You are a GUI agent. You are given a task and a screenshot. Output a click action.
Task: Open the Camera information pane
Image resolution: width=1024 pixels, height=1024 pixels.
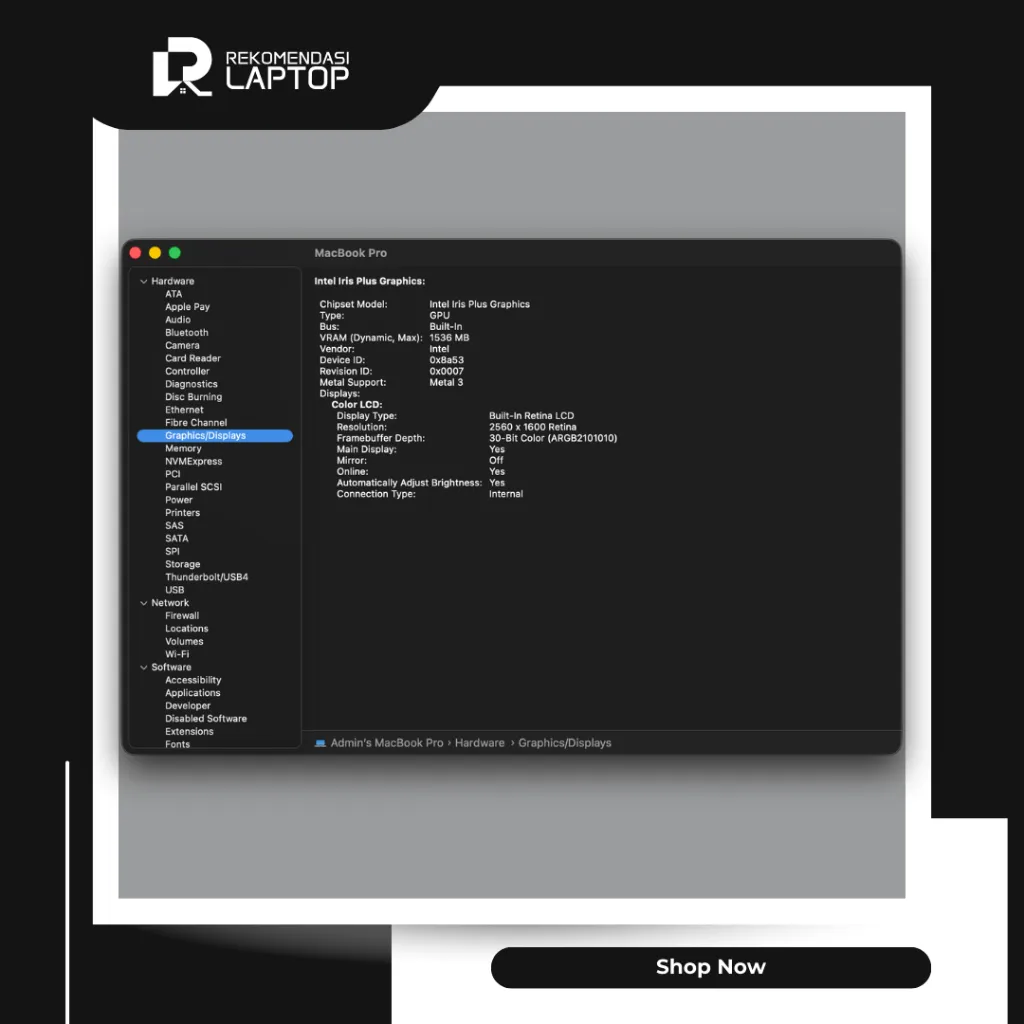point(183,345)
